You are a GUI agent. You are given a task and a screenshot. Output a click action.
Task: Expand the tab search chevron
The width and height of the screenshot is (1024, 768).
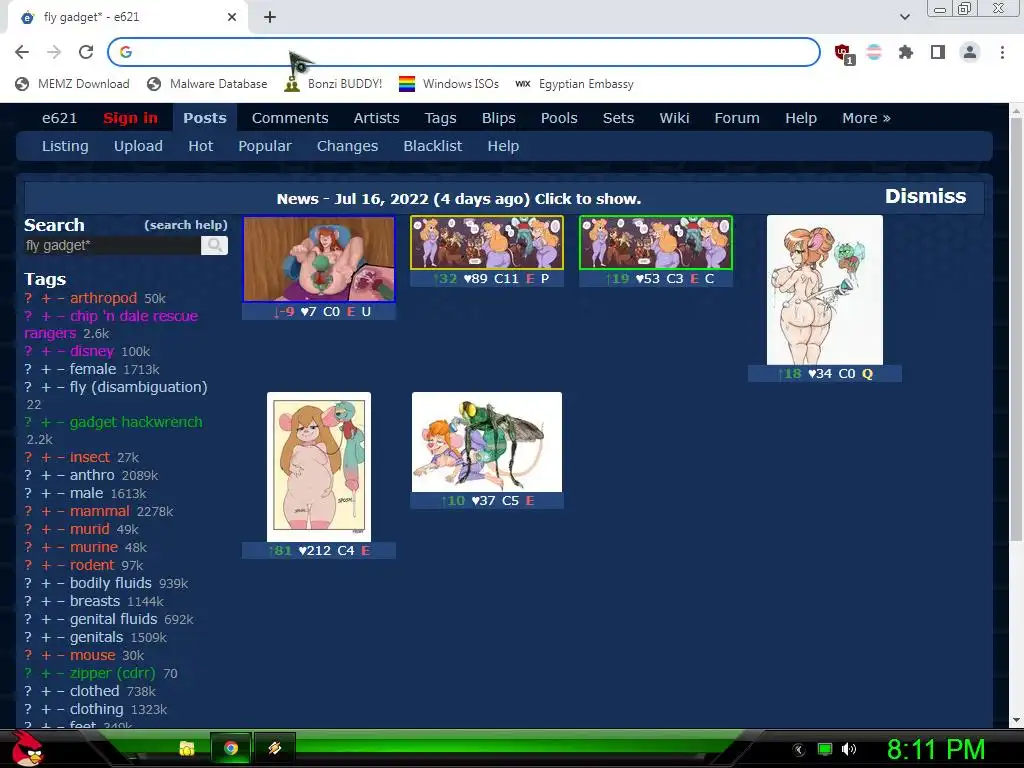(x=905, y=17)
